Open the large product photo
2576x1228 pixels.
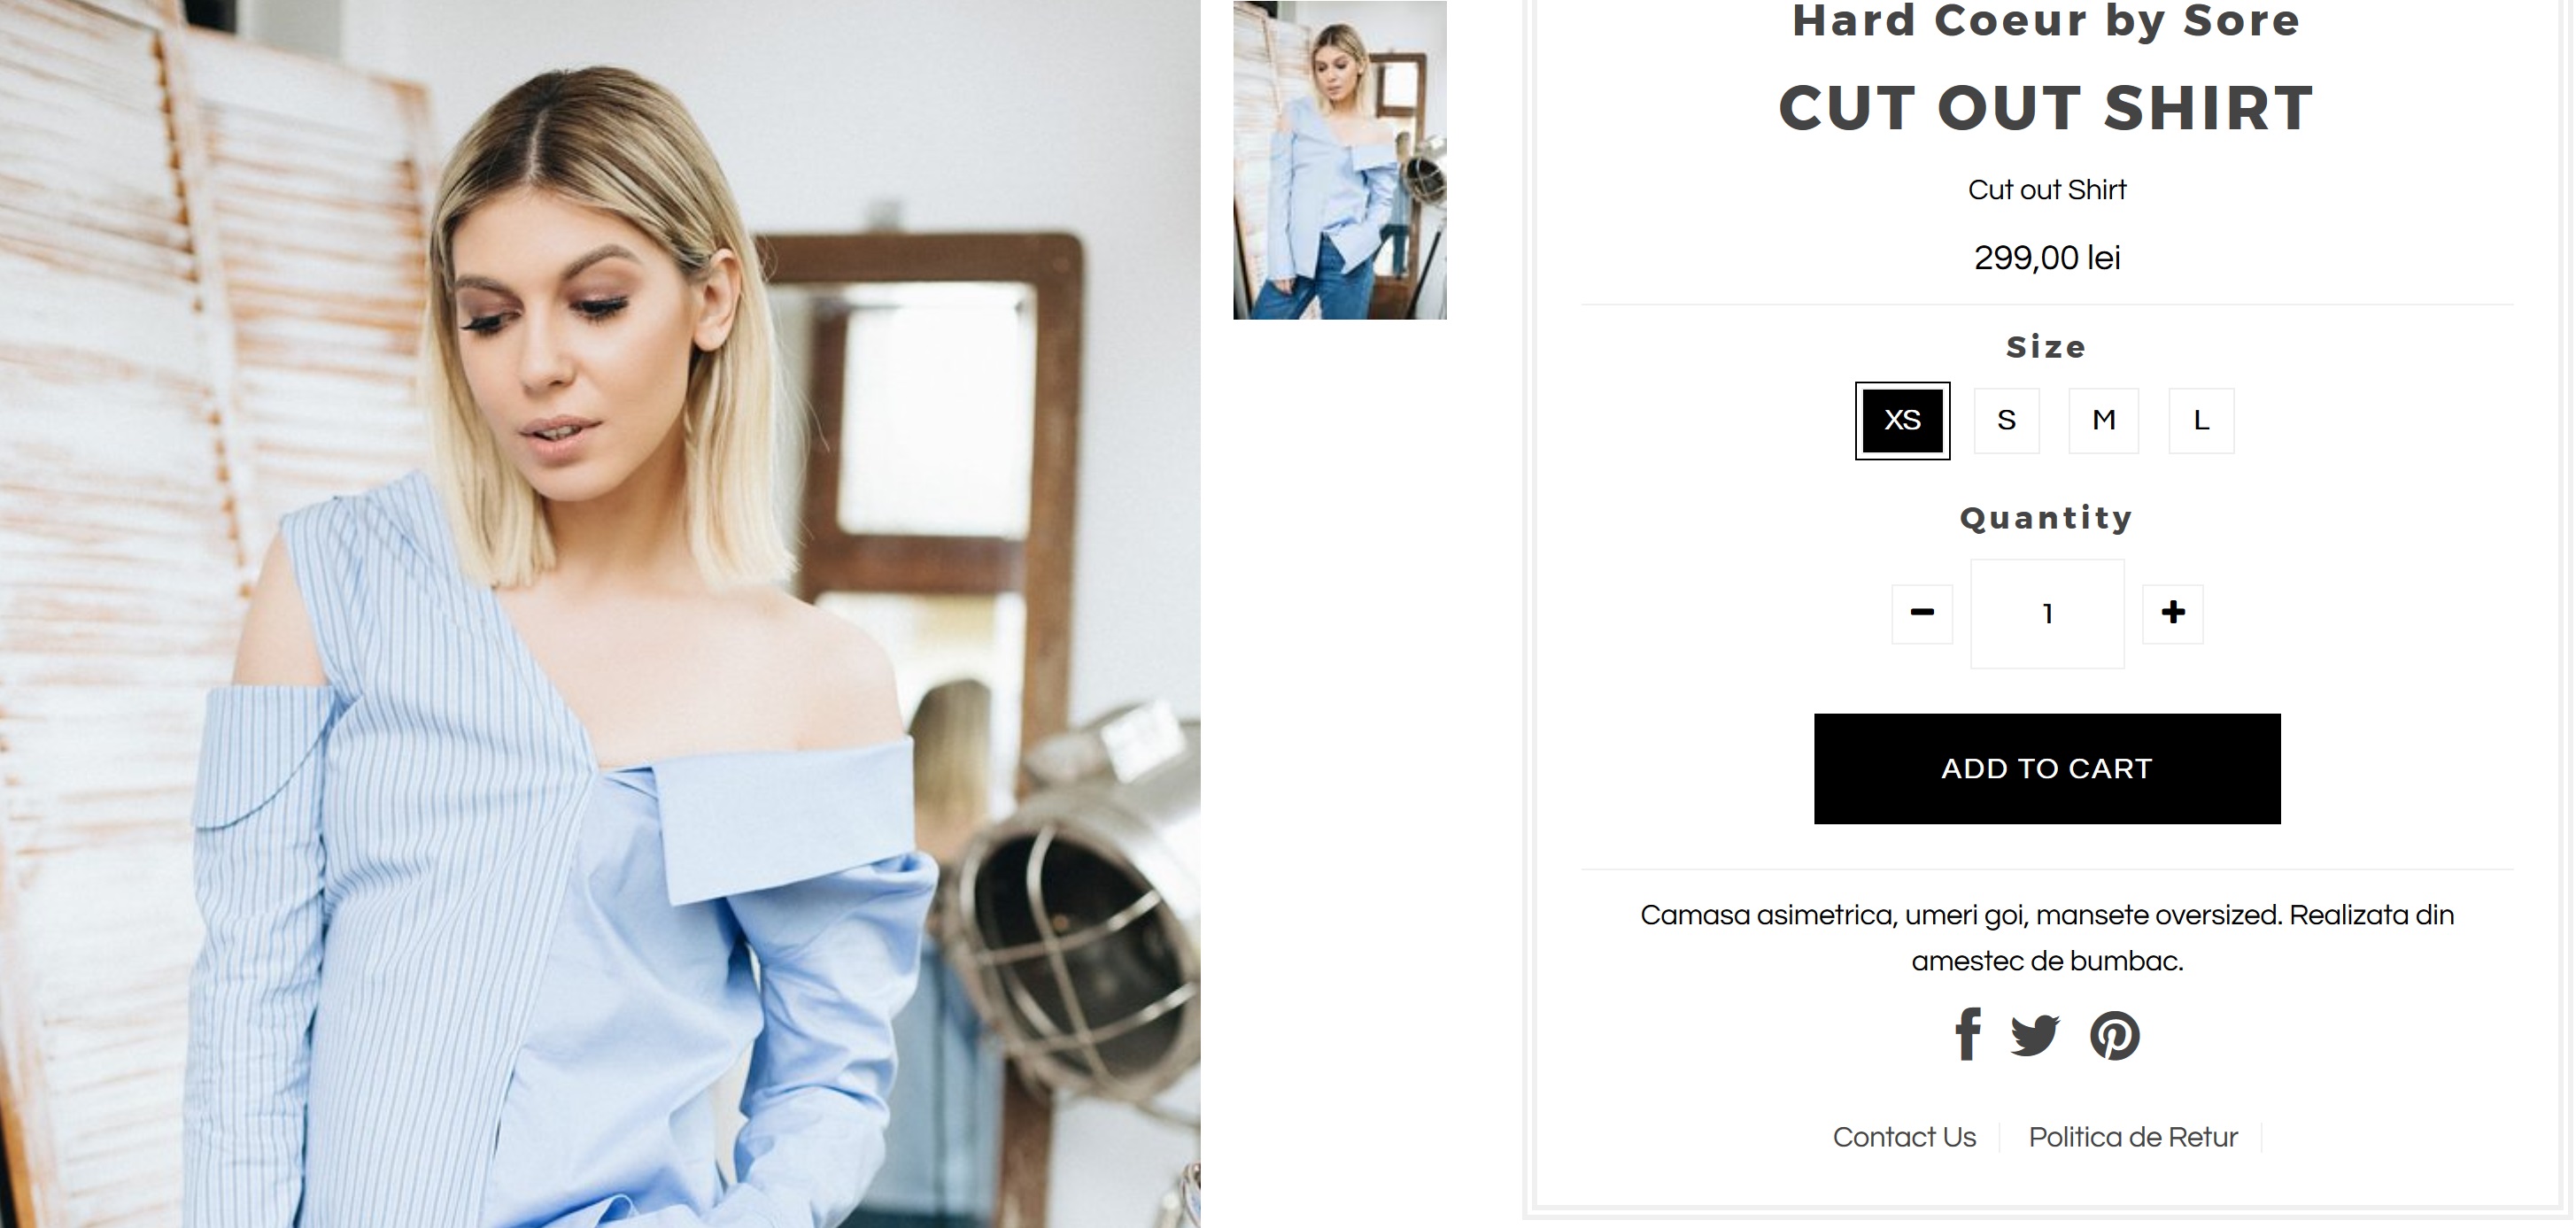[600, 614]
